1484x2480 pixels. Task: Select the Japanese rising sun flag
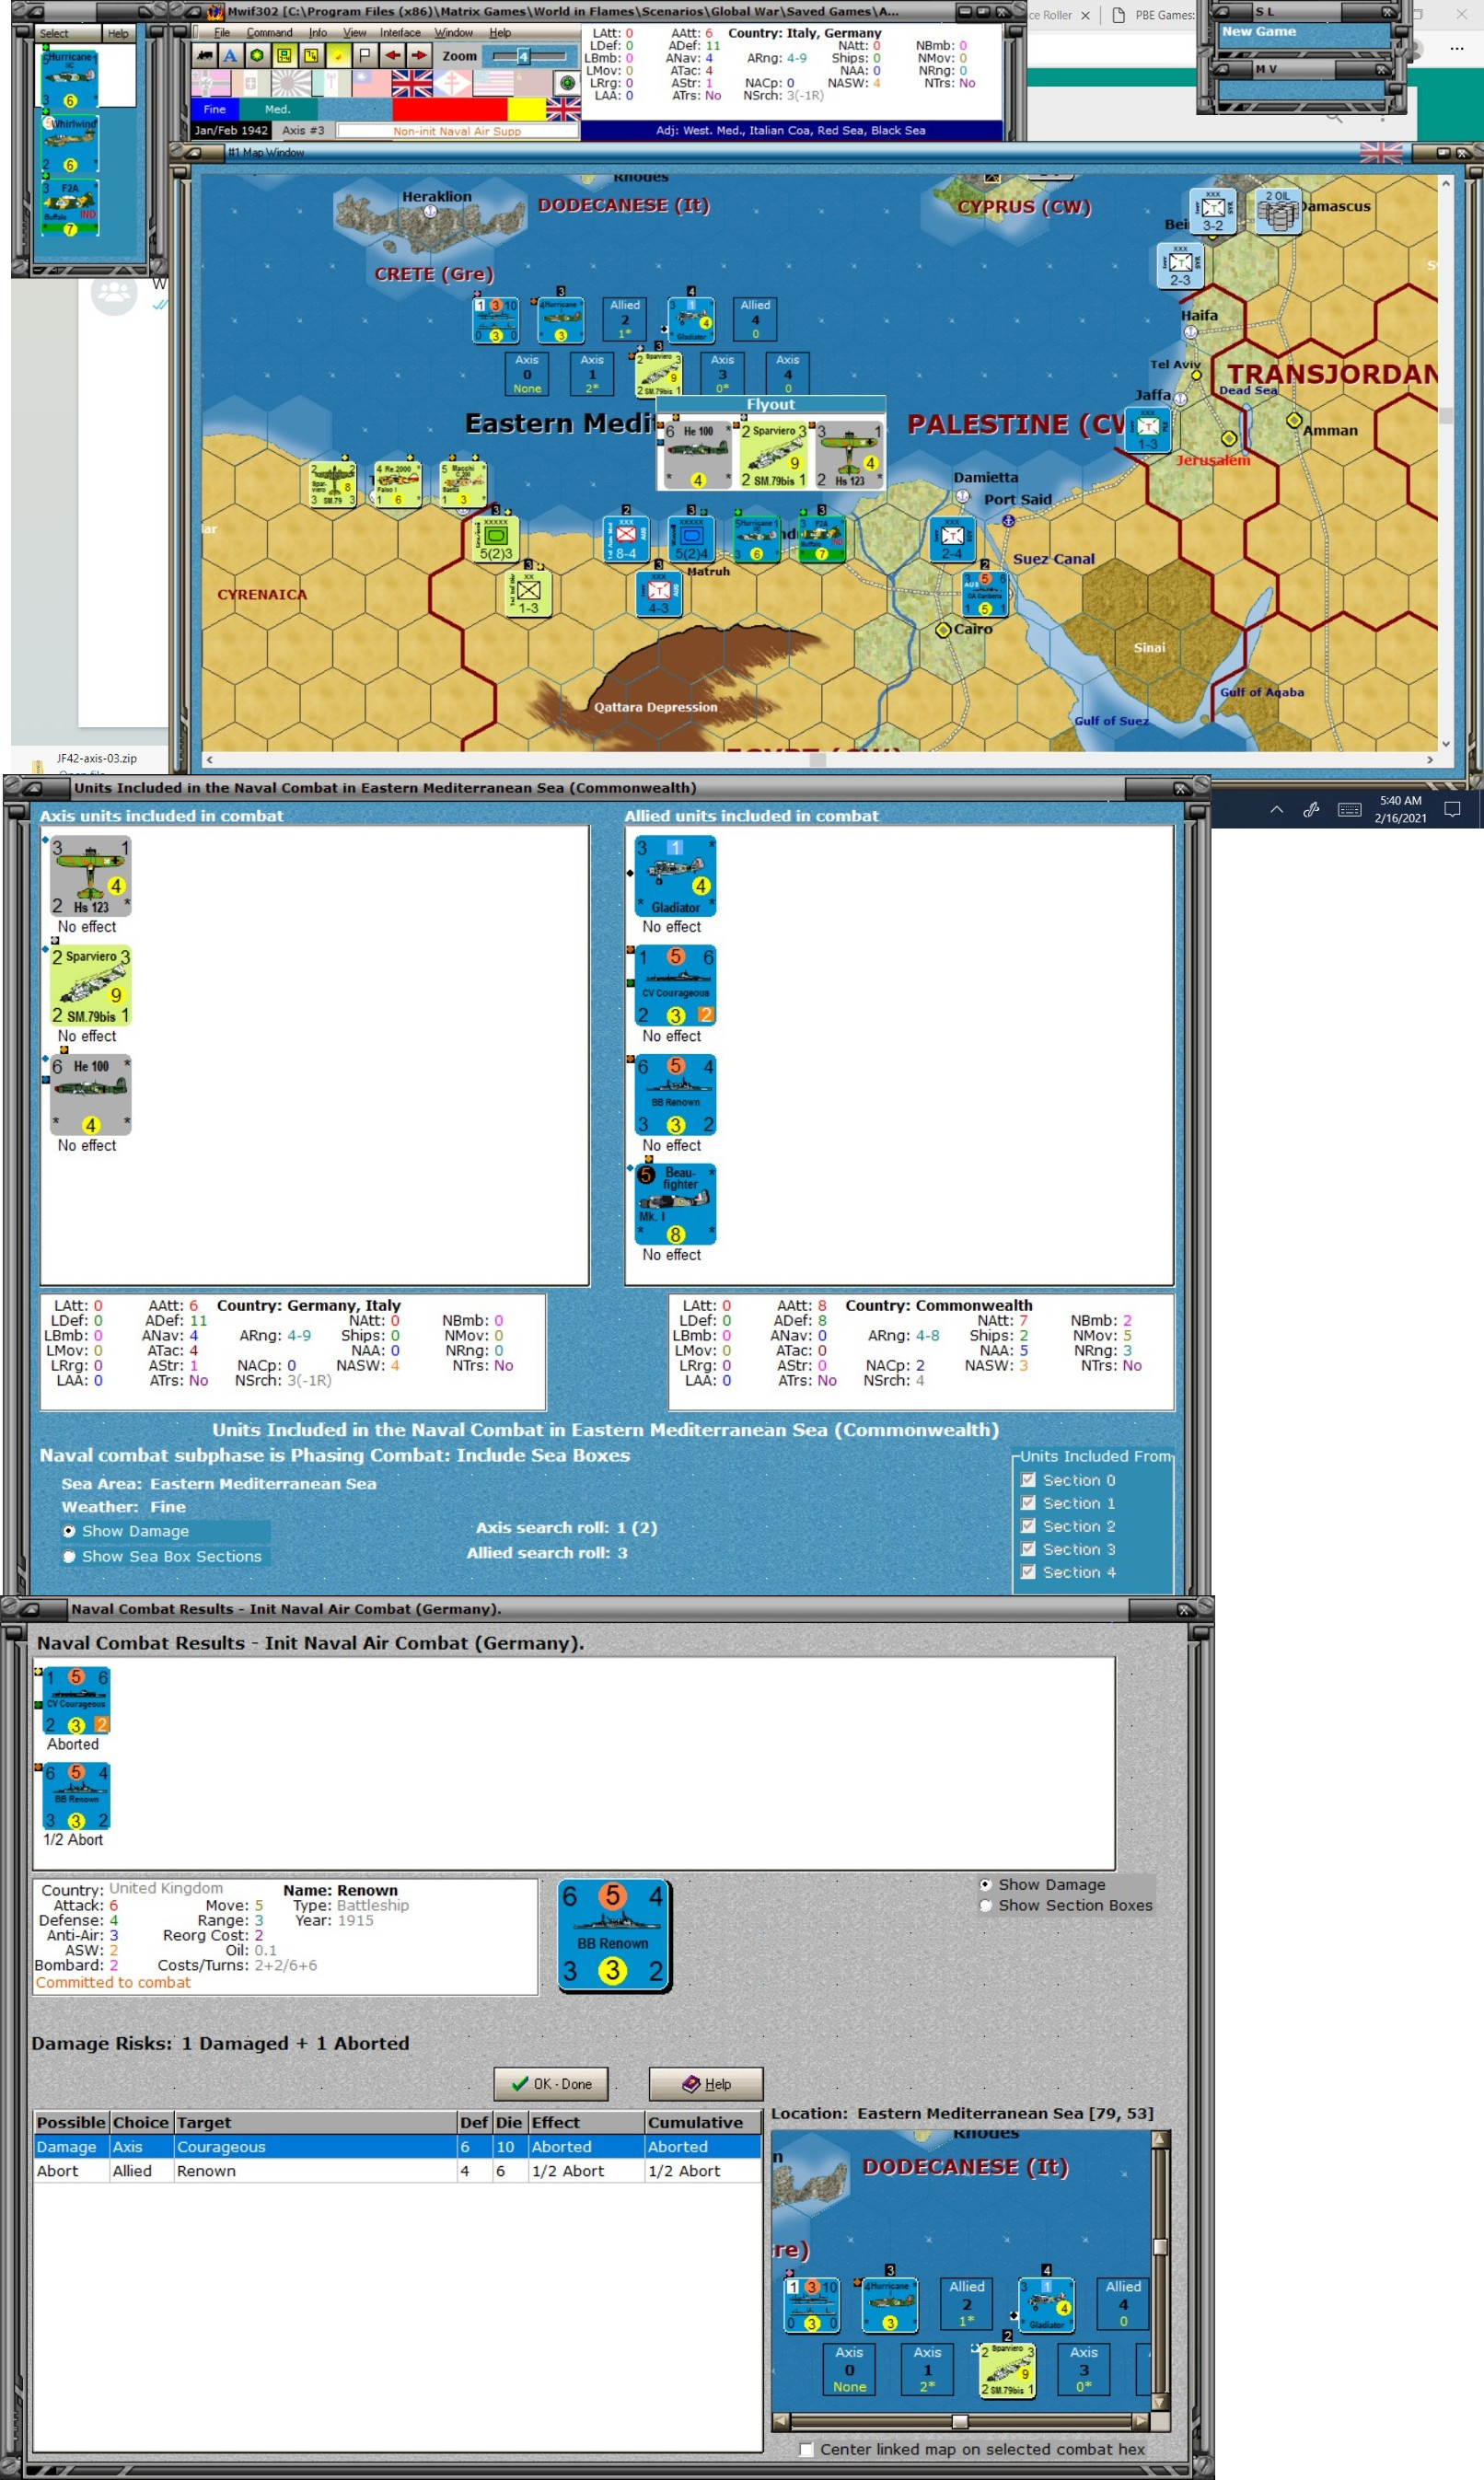pyautogui.click(x=291, y=83)
